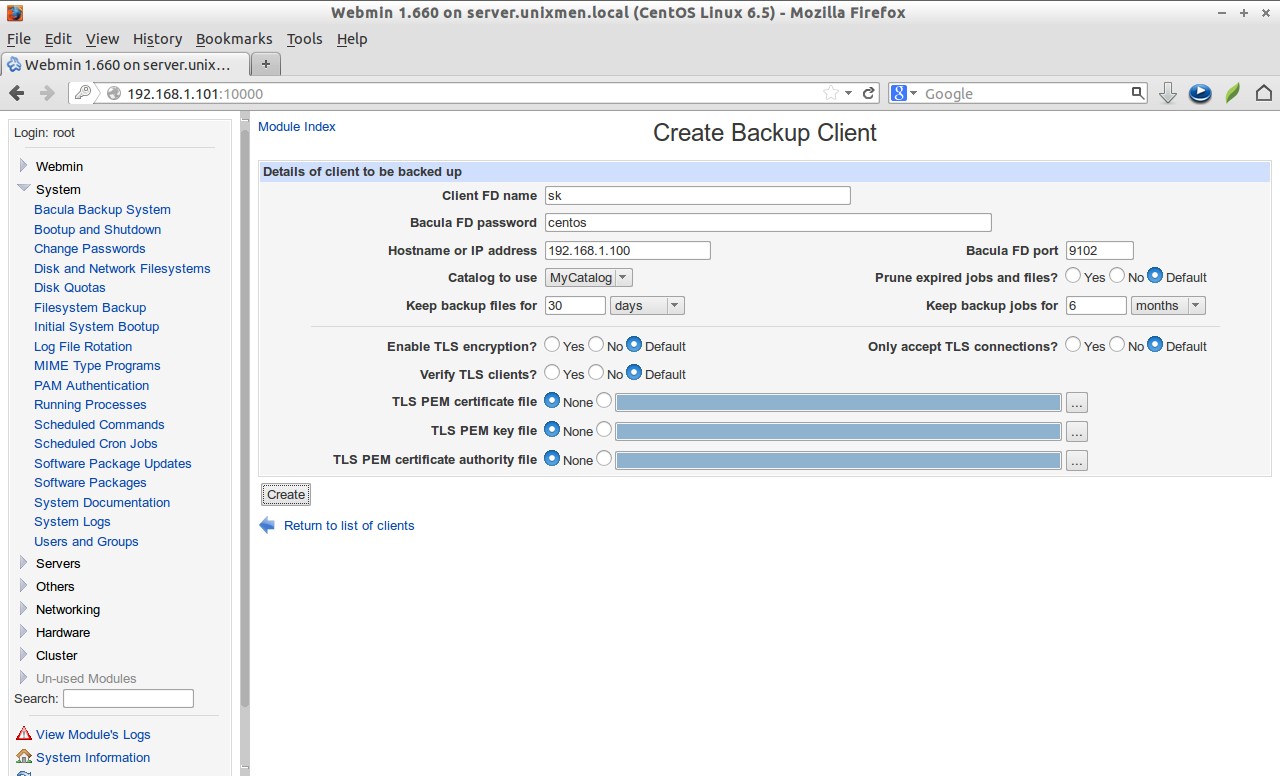Expand the Networking category
Image resolution: width=1280 pixels, height=776 pixels.
23,609
